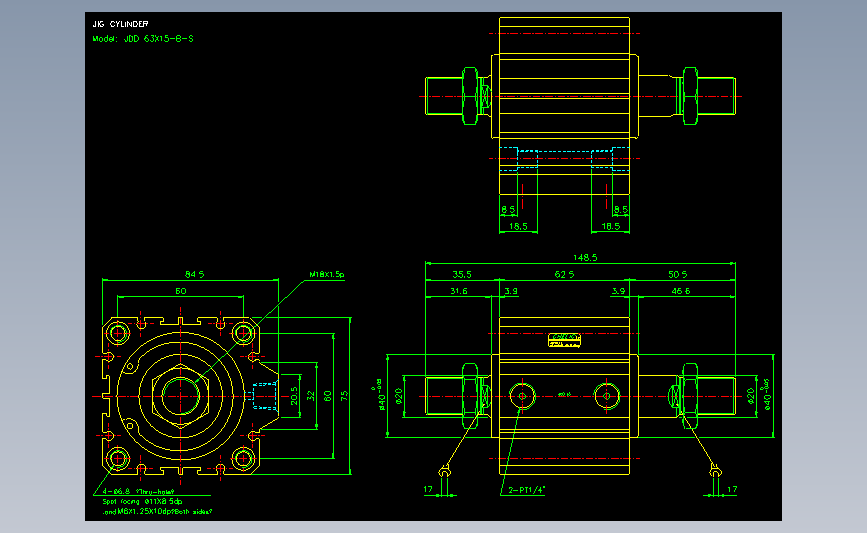Screen dimensions: 867x533
Task: Select the M8X1.25X10dp both sides note
Action: coord(157,512)
